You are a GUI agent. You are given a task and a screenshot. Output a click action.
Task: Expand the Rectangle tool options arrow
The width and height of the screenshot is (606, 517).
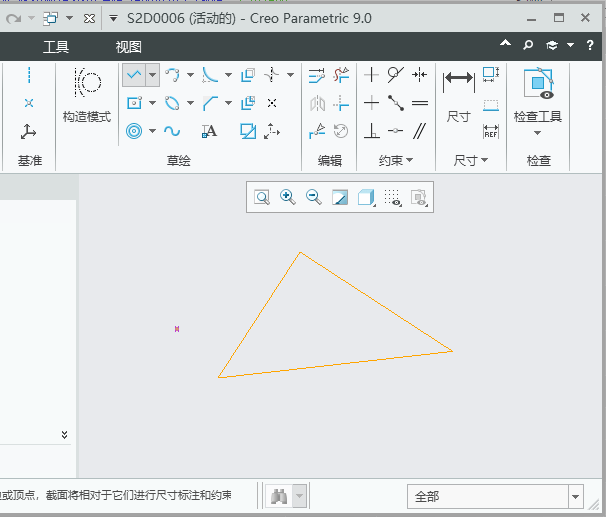153,103
